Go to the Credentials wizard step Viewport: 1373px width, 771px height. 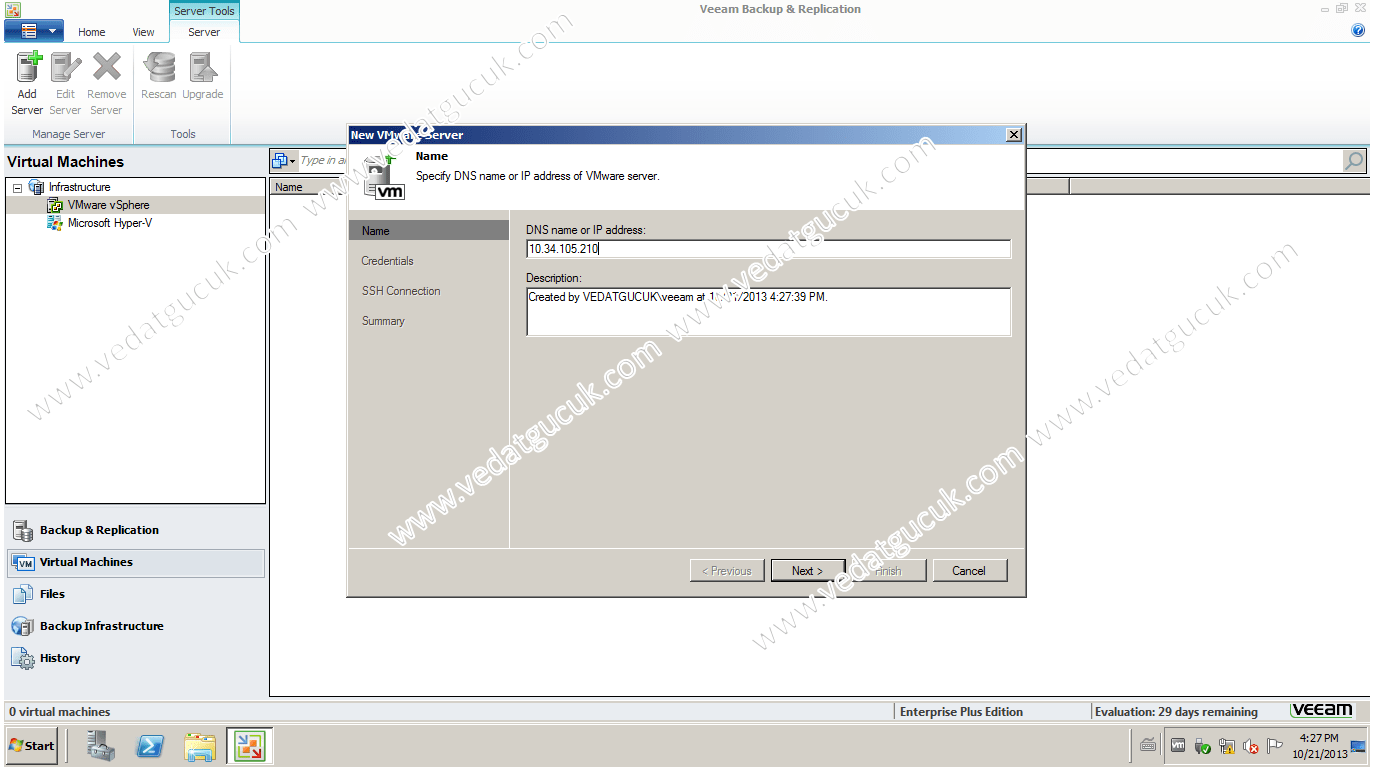[x=387, y=261]
